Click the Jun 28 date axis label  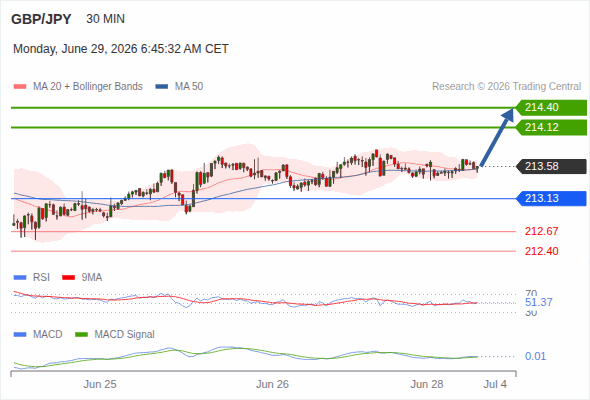click(x=427, y=384)
